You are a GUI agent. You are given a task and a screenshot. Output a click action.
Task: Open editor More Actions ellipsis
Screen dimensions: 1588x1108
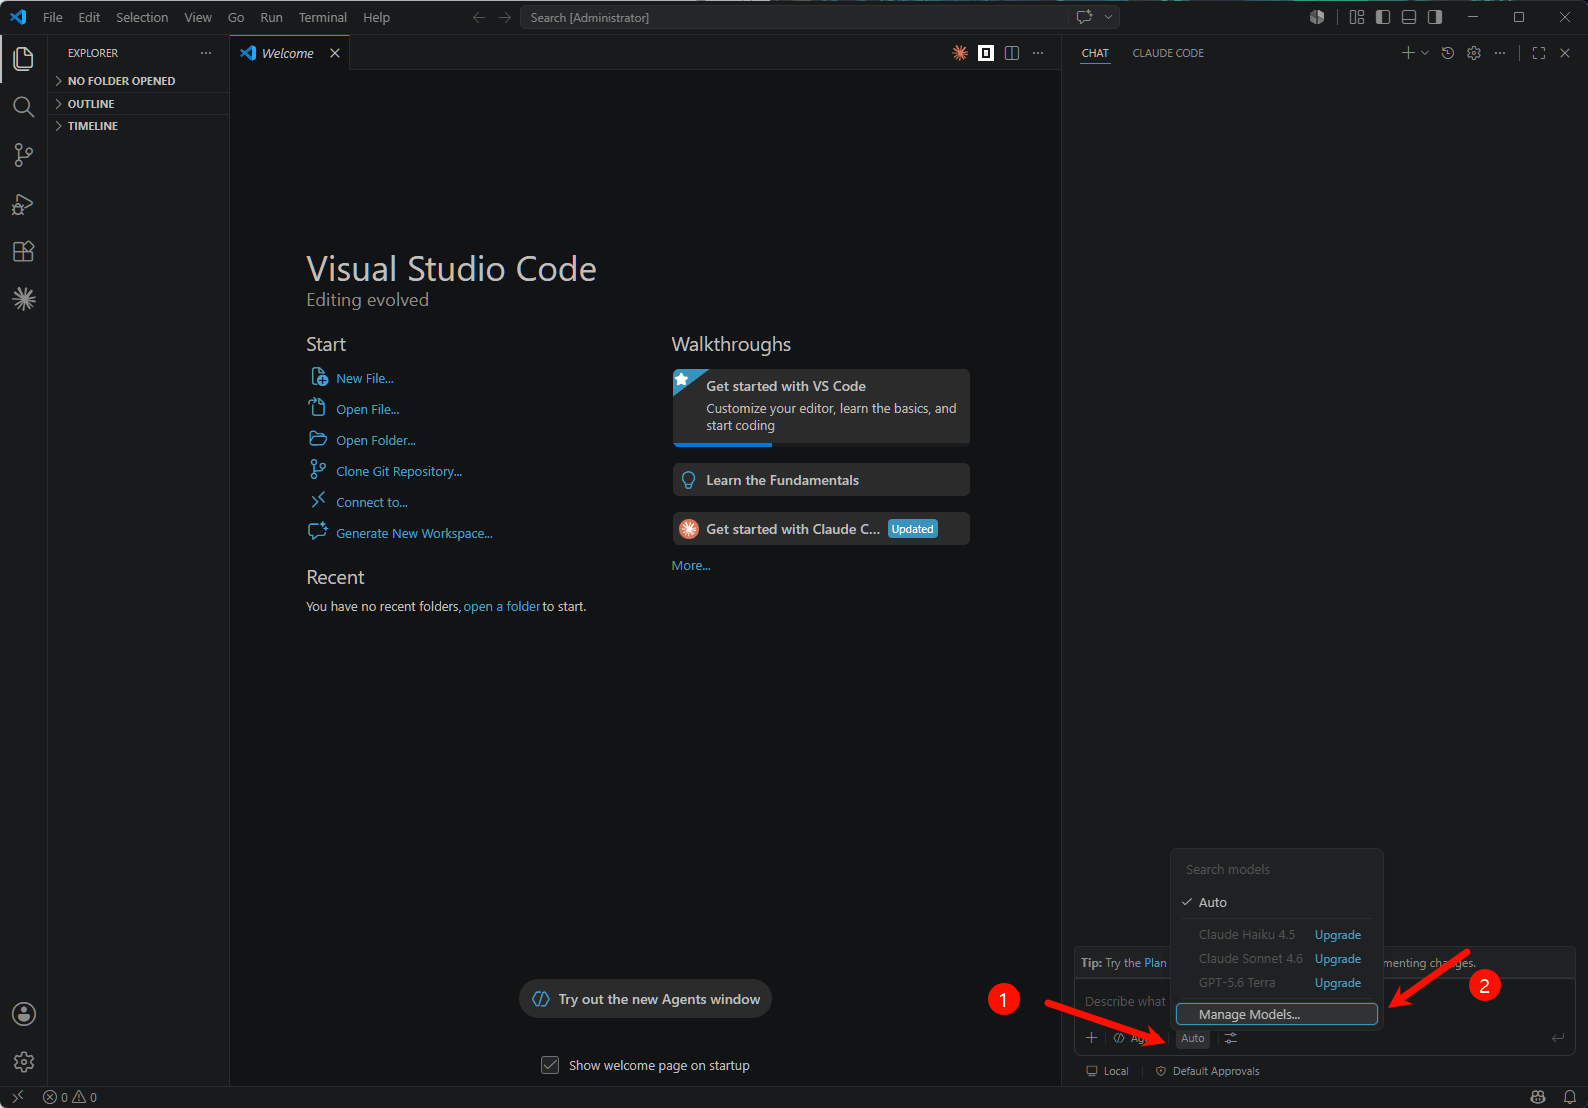coord(1038,53)
